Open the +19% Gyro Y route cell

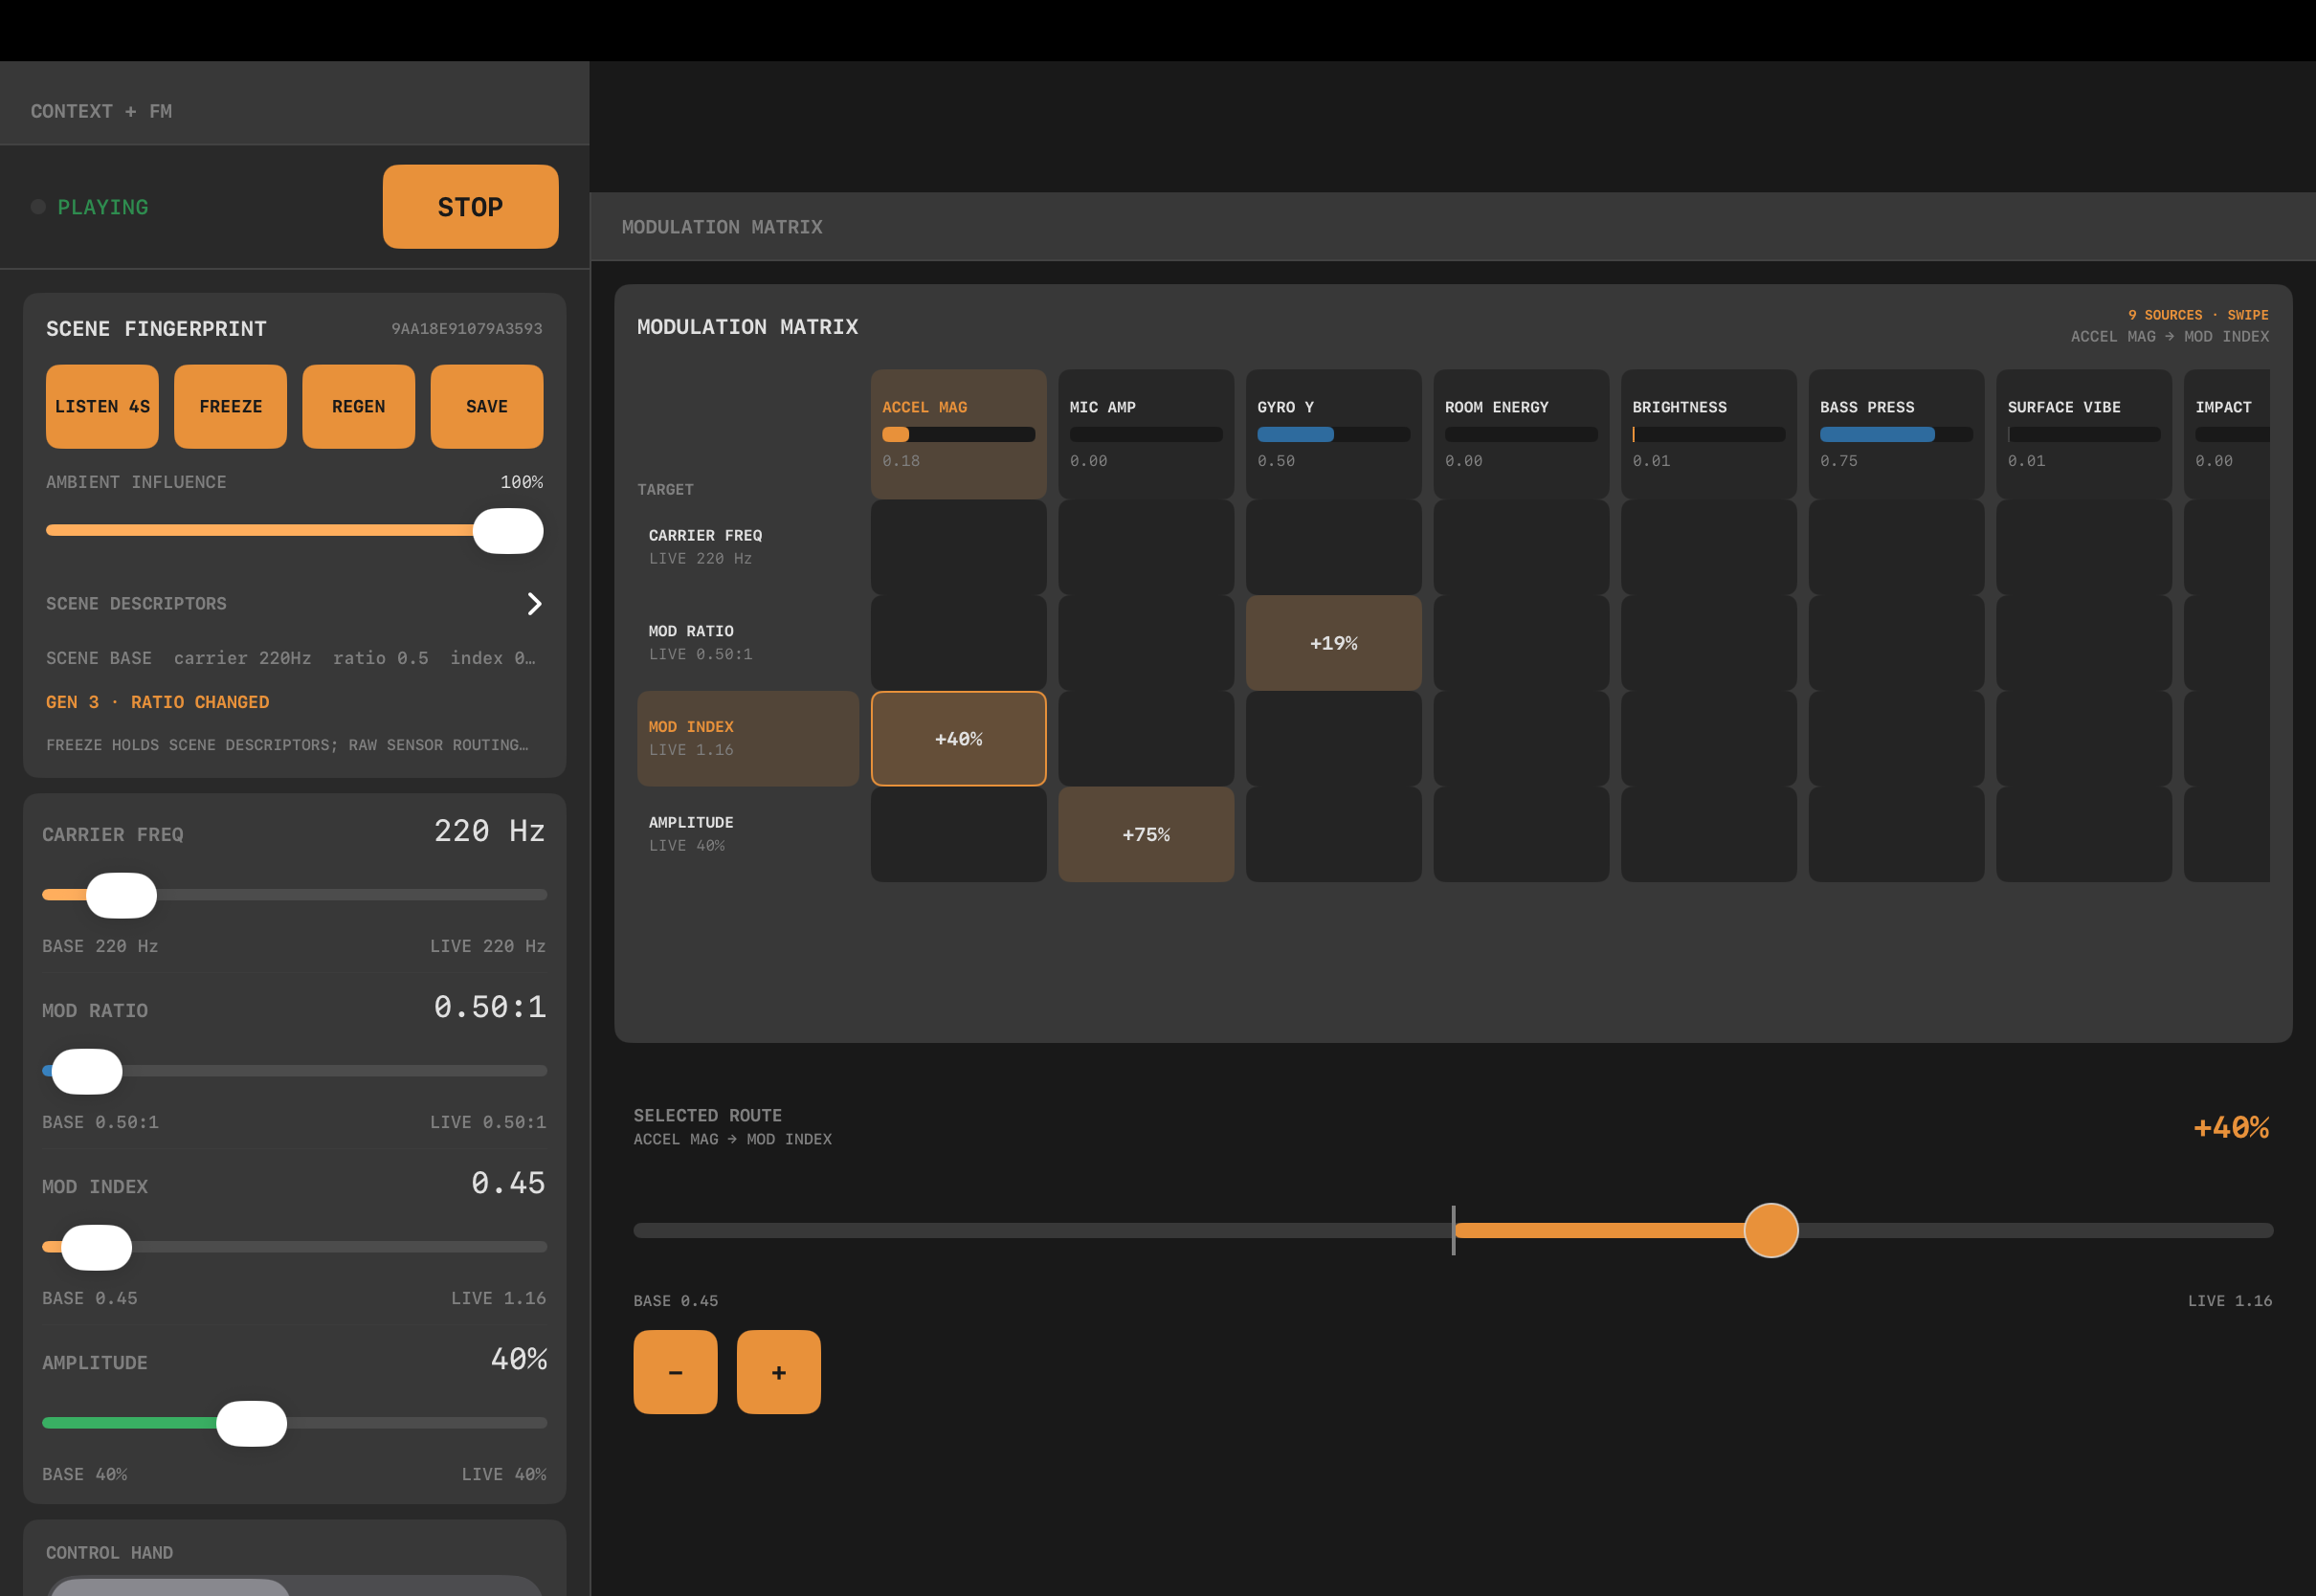click(1334, 643)
